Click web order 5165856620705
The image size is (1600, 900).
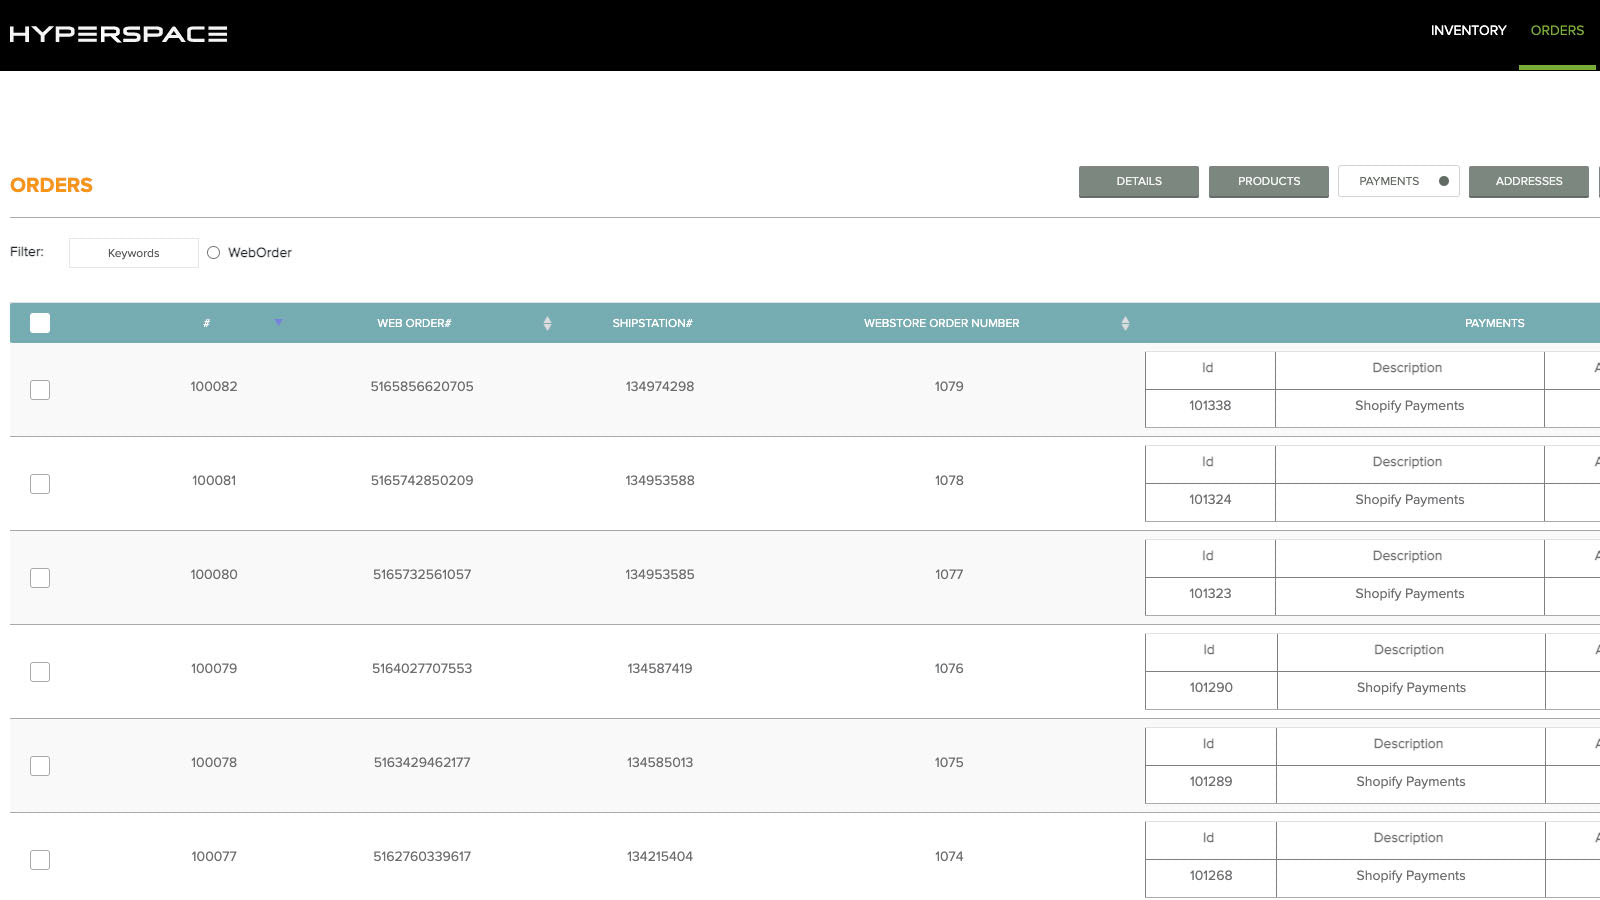click(422, 386)
